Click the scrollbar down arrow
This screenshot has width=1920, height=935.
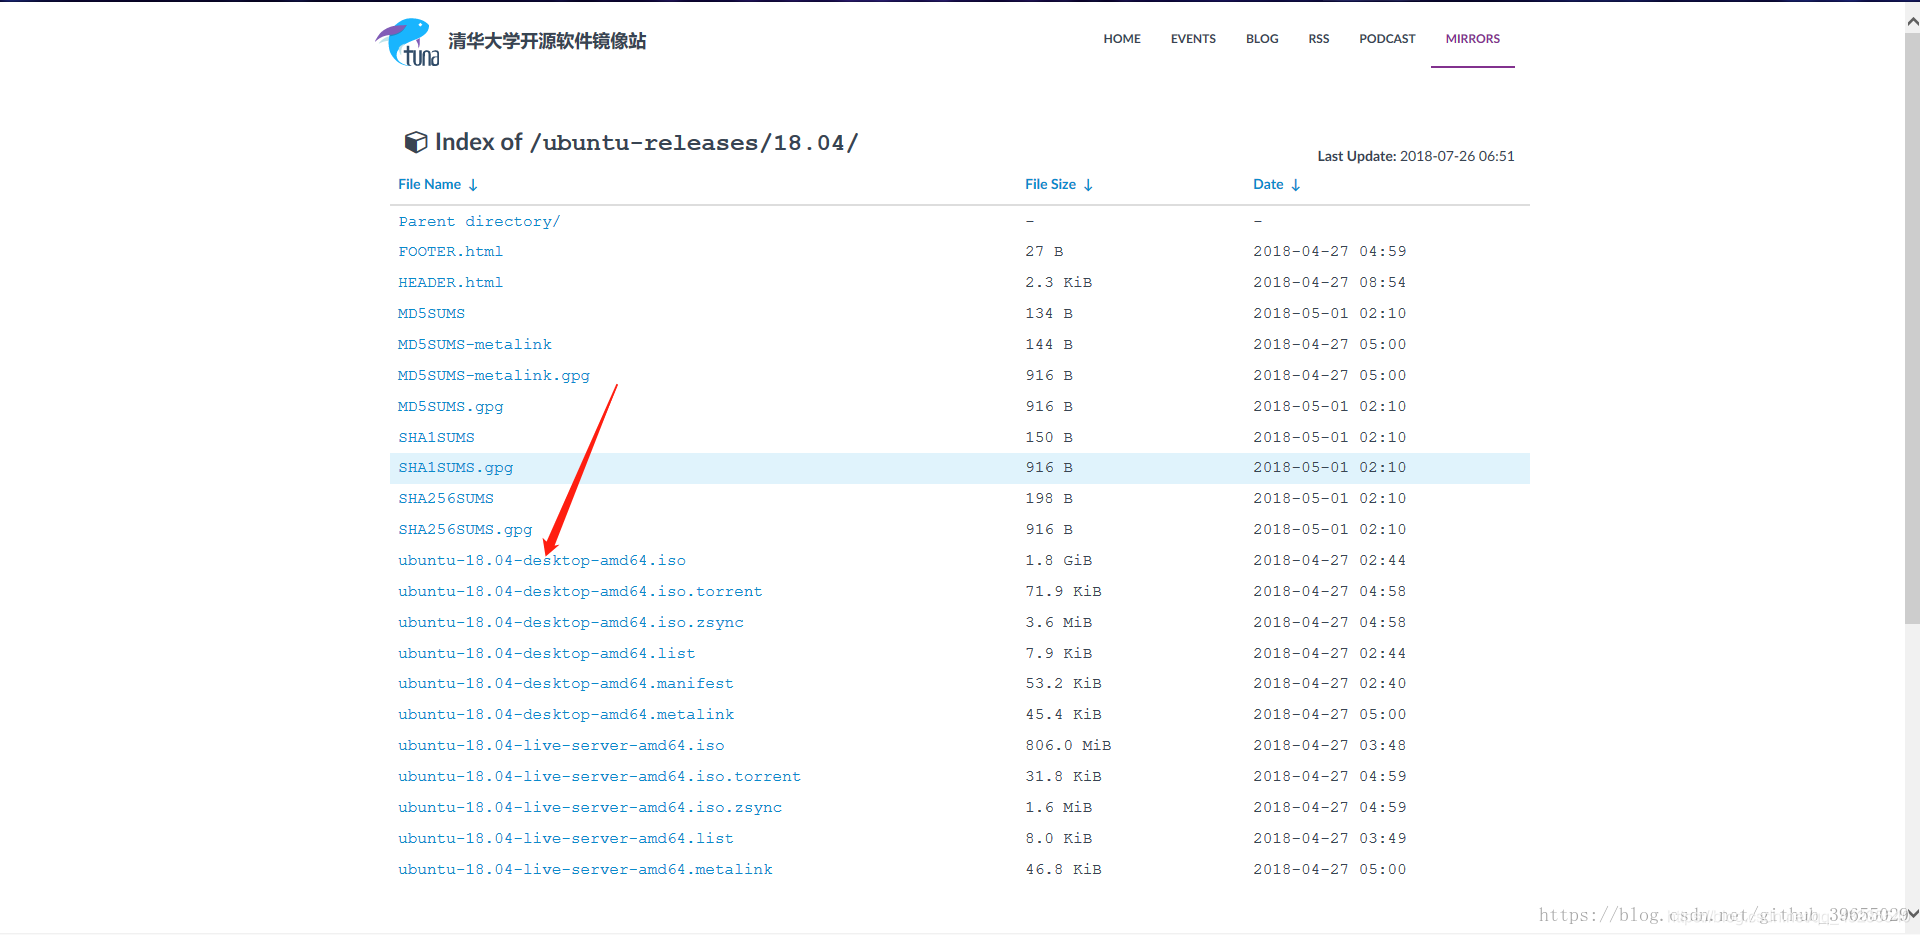pos(1912,914)
